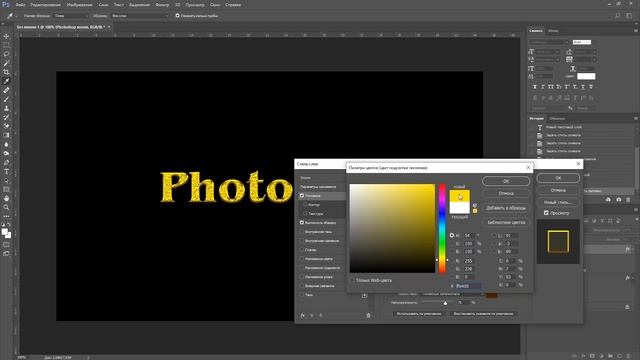The image size is (640, 360).
Task: Click the vertical hue slider strip
Action: (x=442, y=228)
